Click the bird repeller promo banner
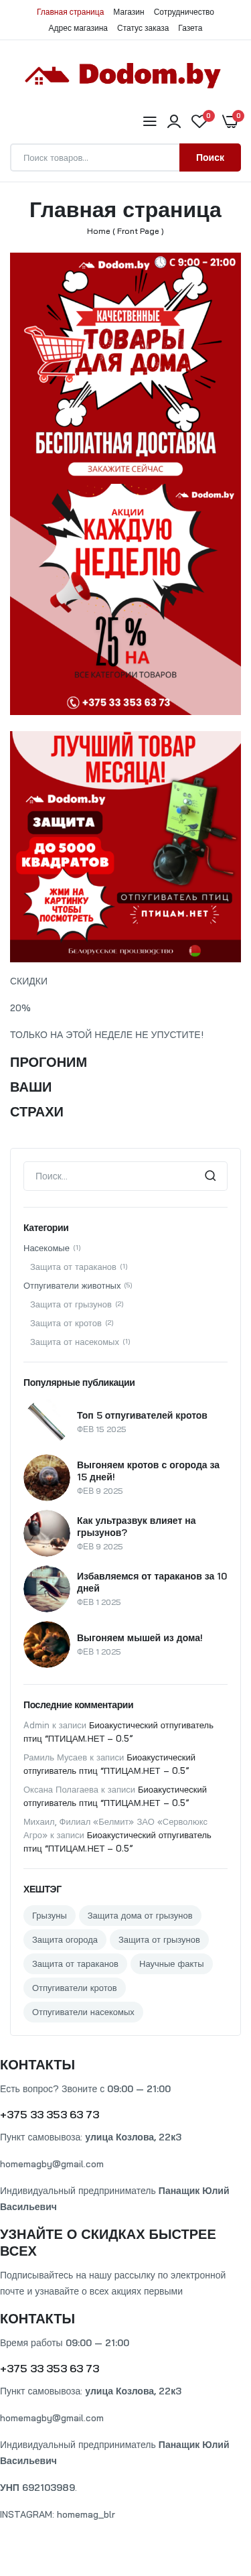251x2576 pixels. coord(125,846)
